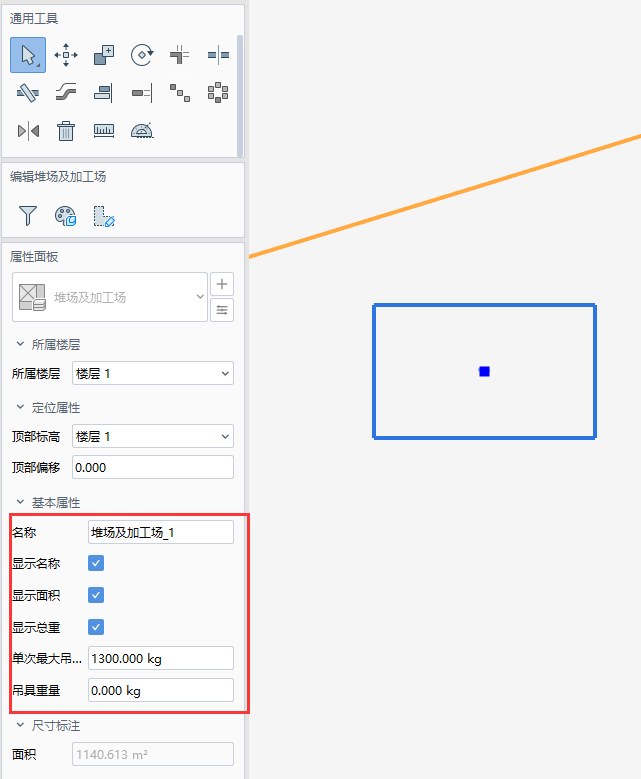Activate the break/cut element tool
This screenshot has height=779, width=641.
[28, 93]
